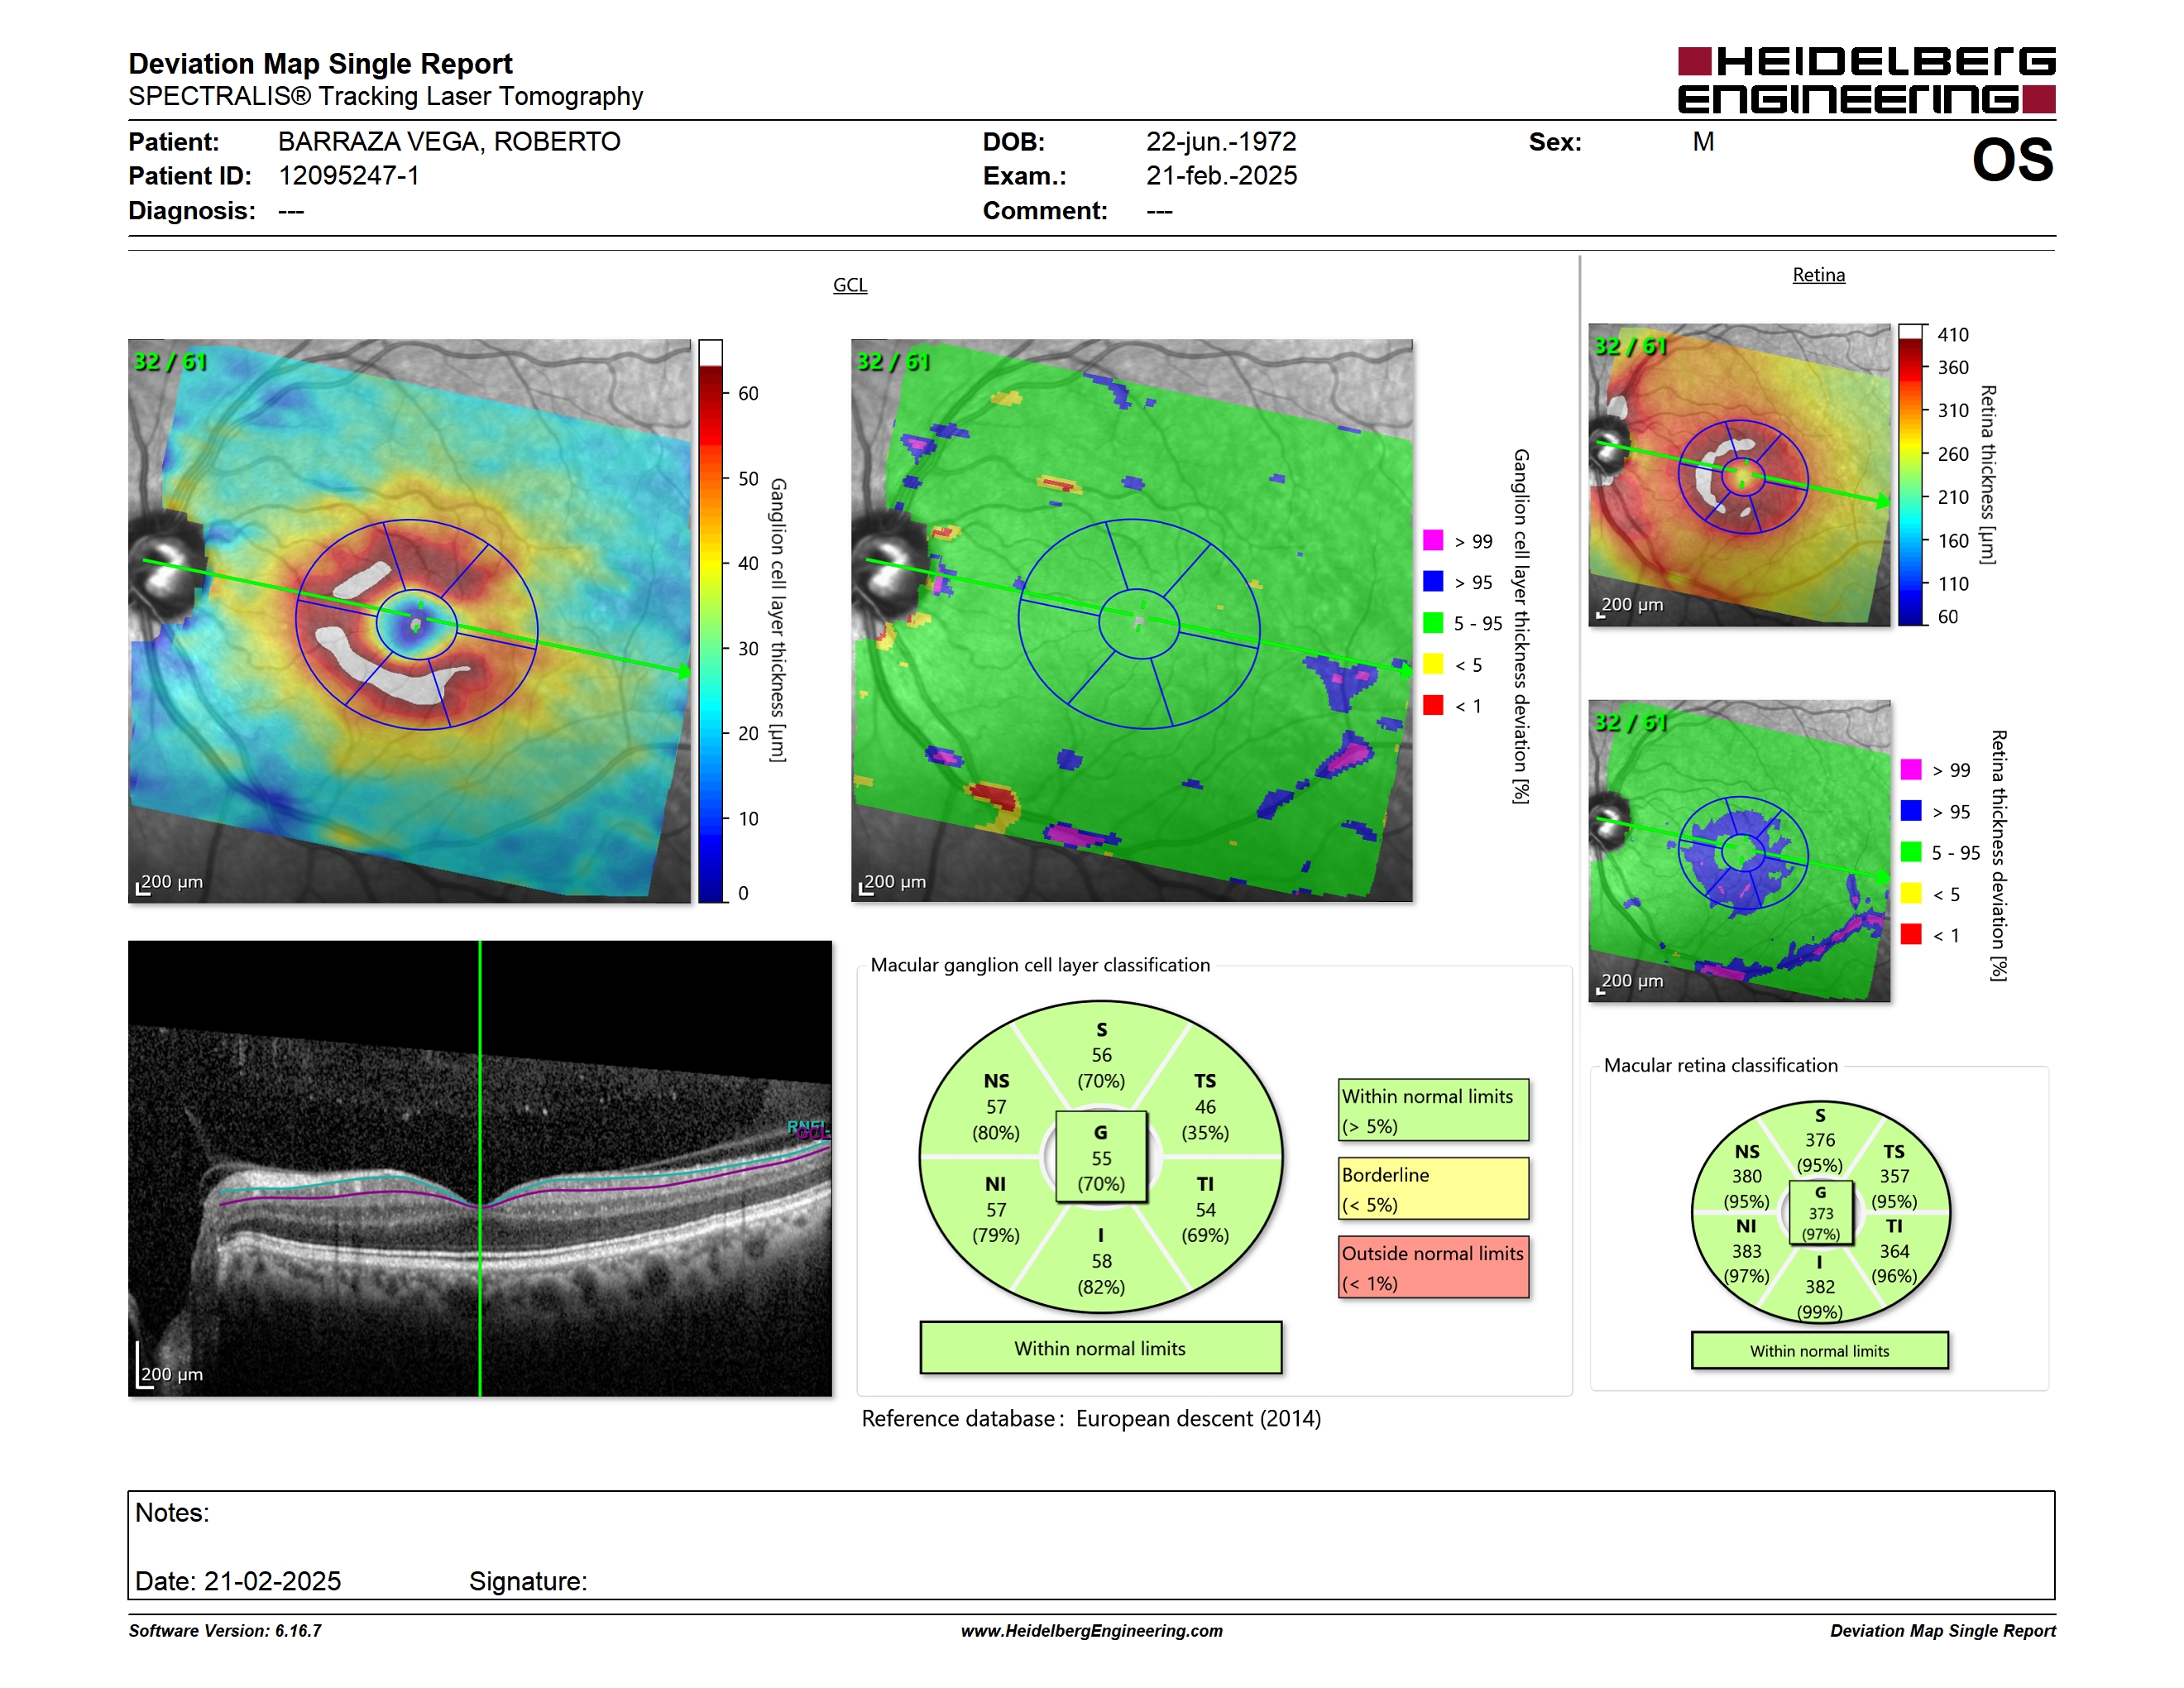Click green 5-95 swatch in retina legend
Screen dimensions: 2184x1688
tap(1911, 852)
